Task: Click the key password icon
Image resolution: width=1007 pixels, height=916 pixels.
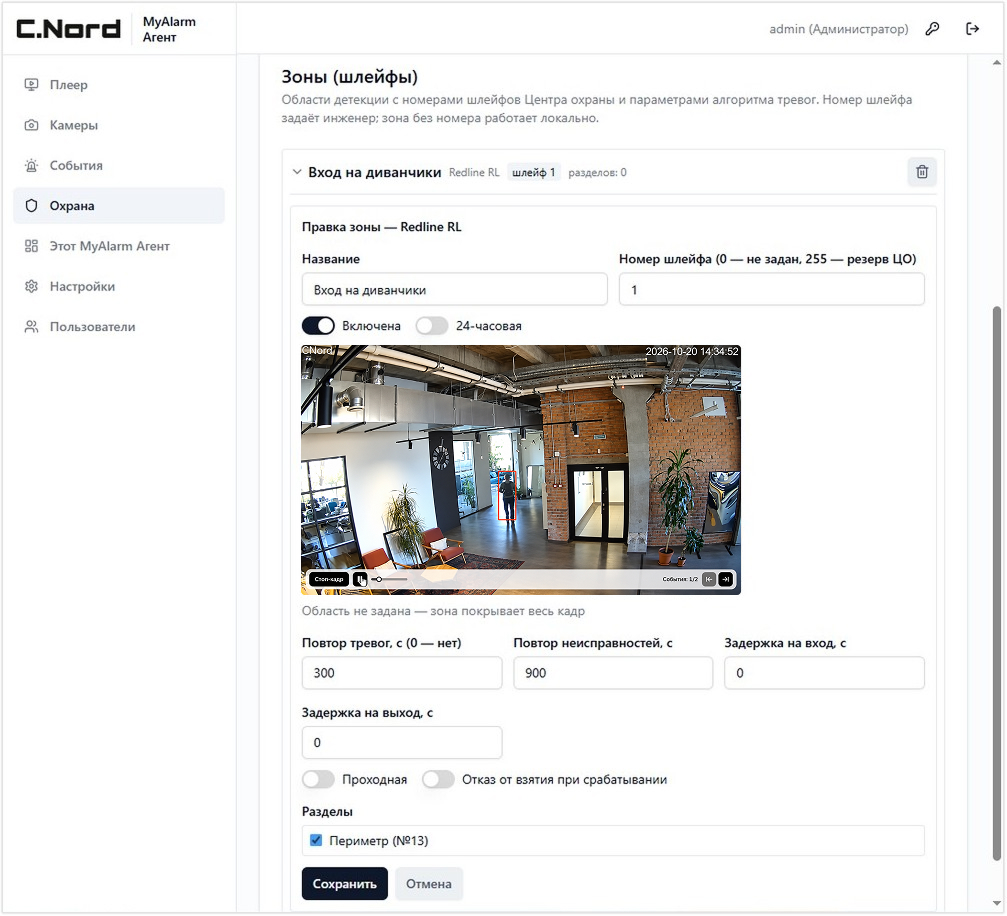Action: coord(932,29)
